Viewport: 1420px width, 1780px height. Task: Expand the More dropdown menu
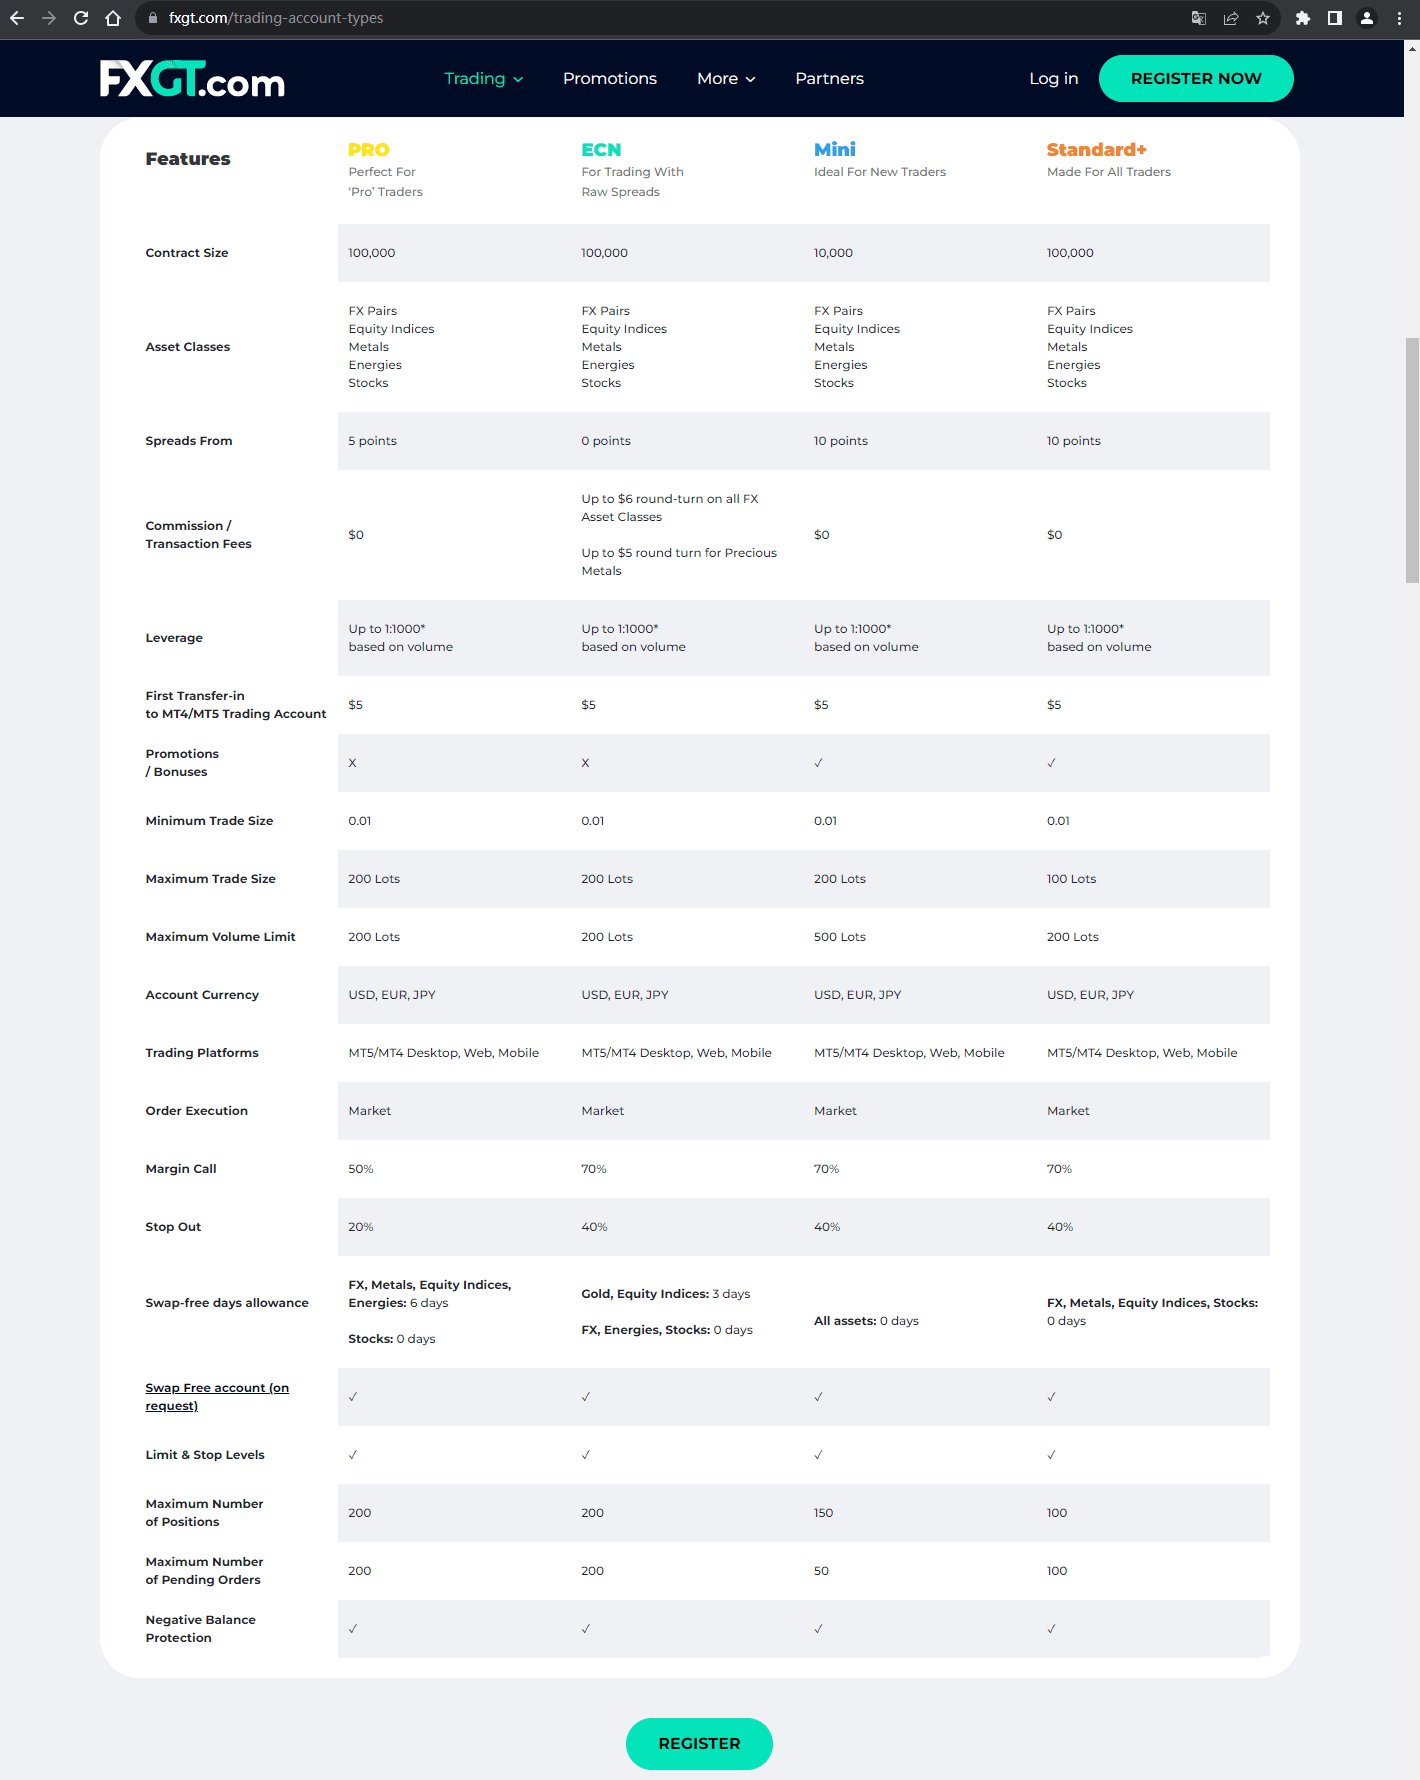[726, 79]
